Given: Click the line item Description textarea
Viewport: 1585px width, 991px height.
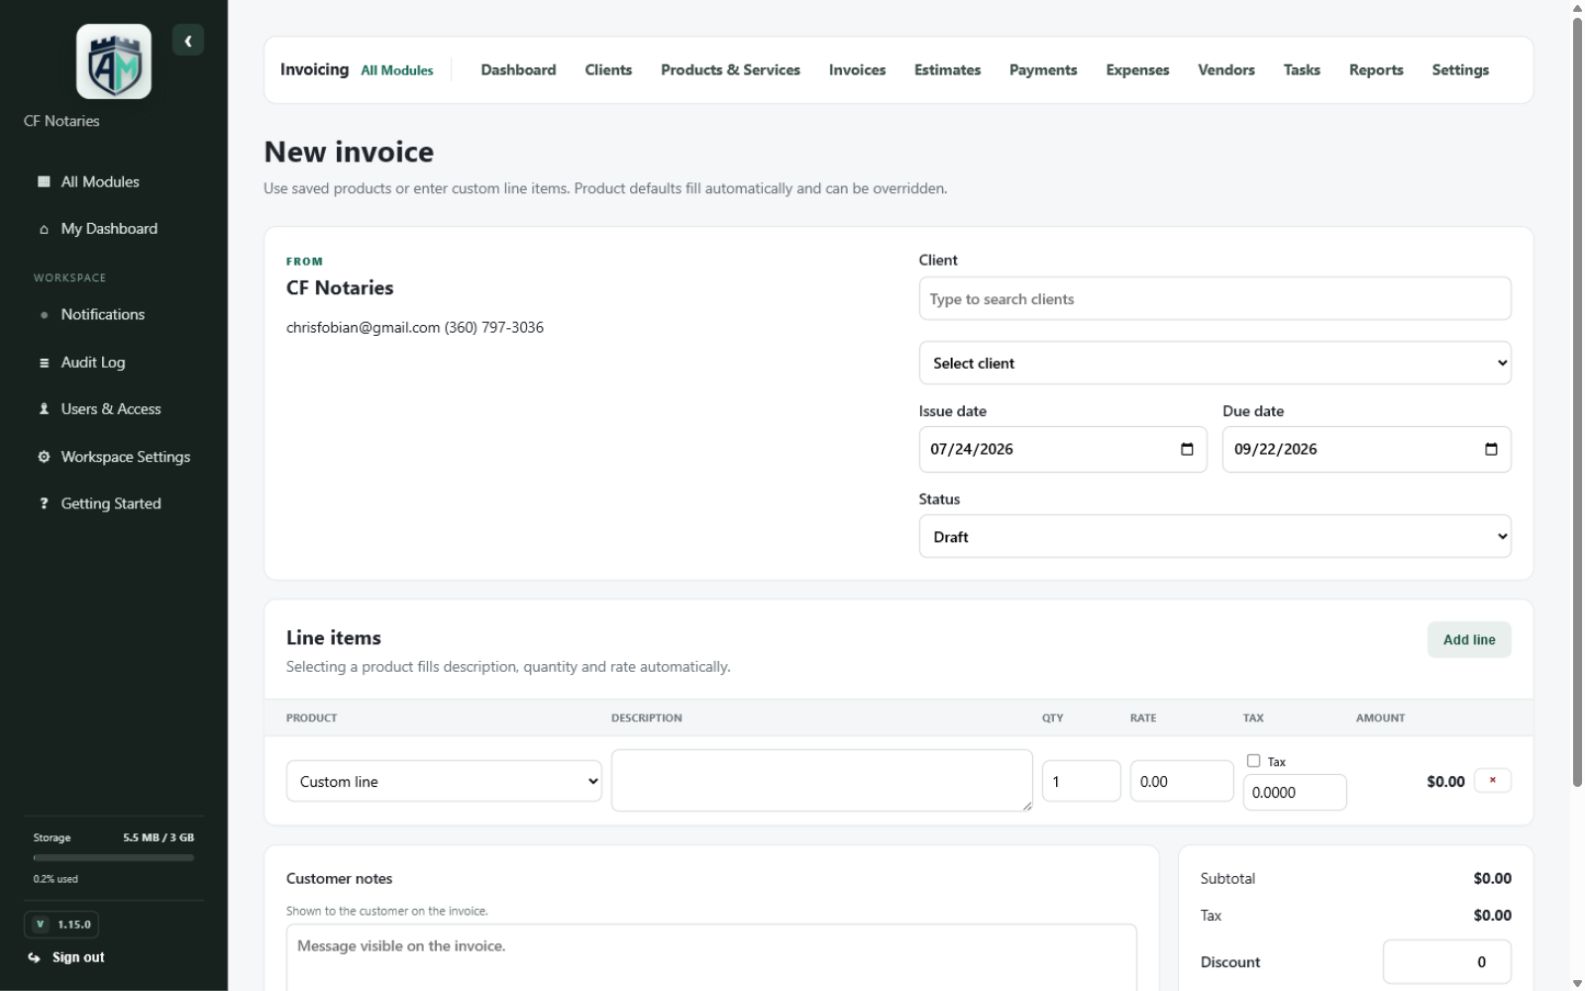Looking at the screenshot, I should coord(822,780).
